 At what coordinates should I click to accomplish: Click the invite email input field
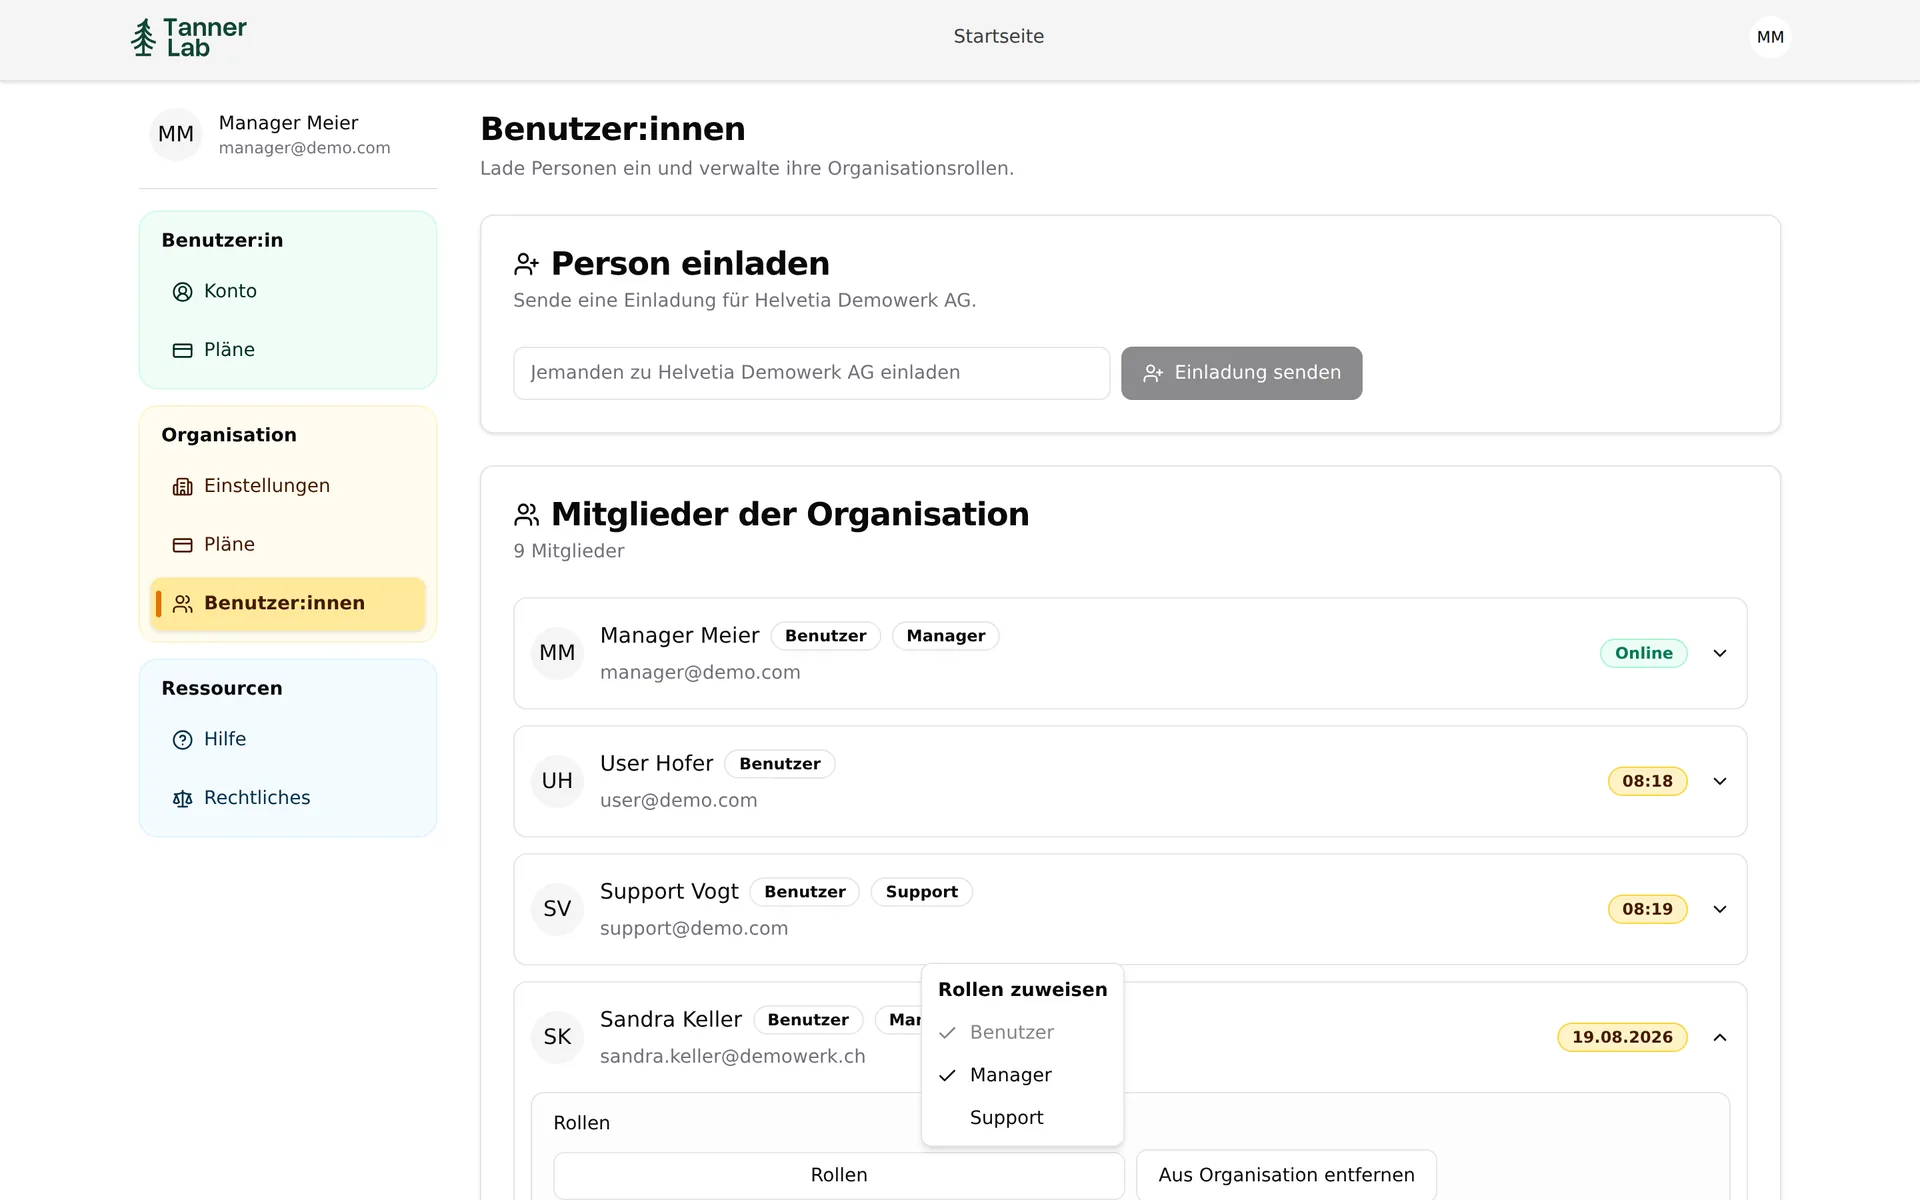pyautogui.click(x=811, y=373)
